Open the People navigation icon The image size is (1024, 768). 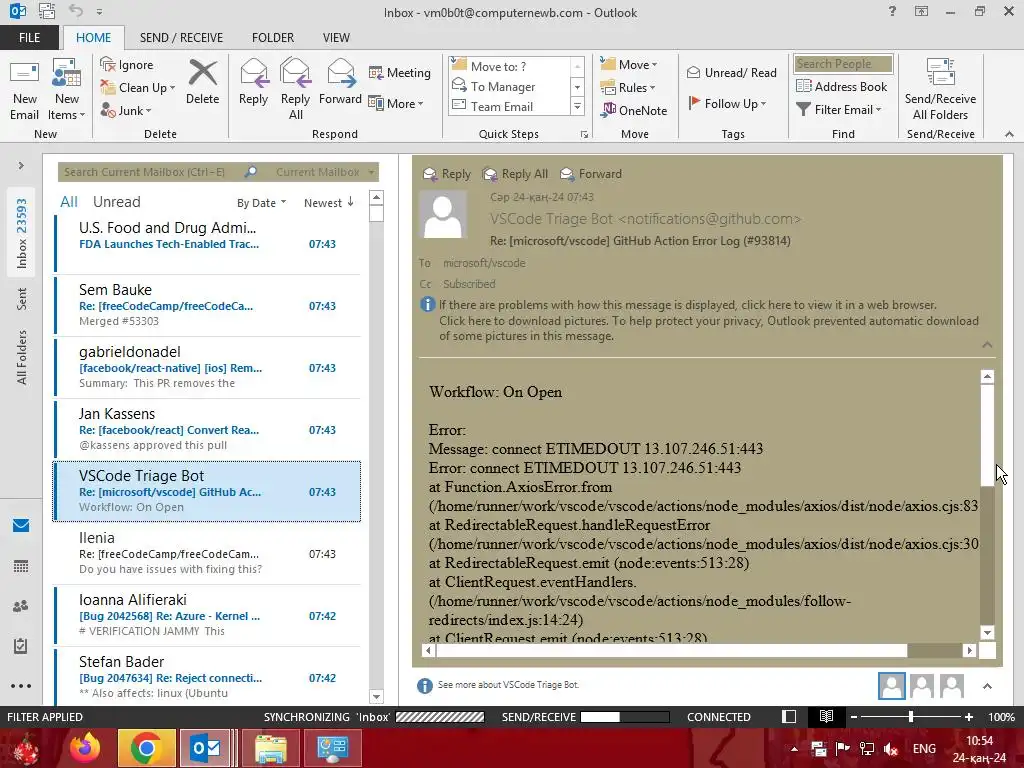pyautogui.click(x=21, y=606)
